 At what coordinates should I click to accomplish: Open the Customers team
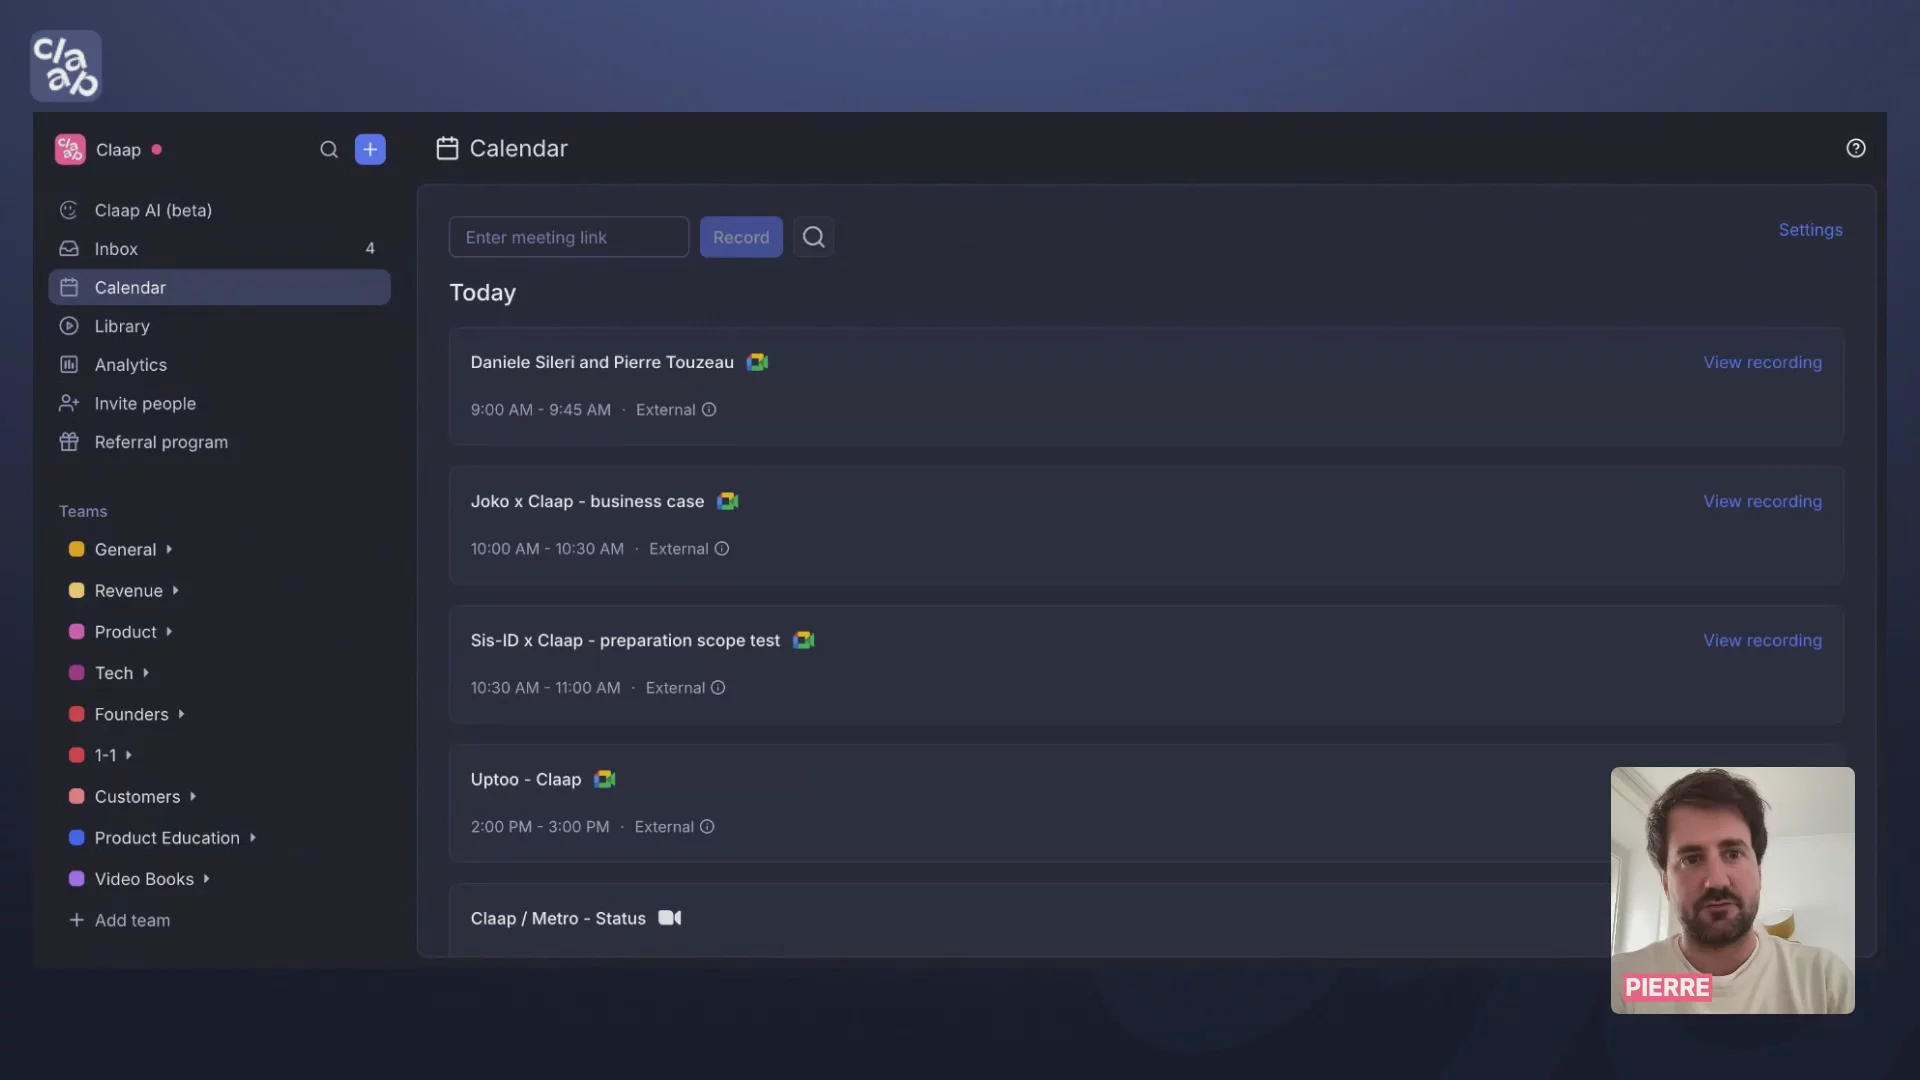pos(137,797)
